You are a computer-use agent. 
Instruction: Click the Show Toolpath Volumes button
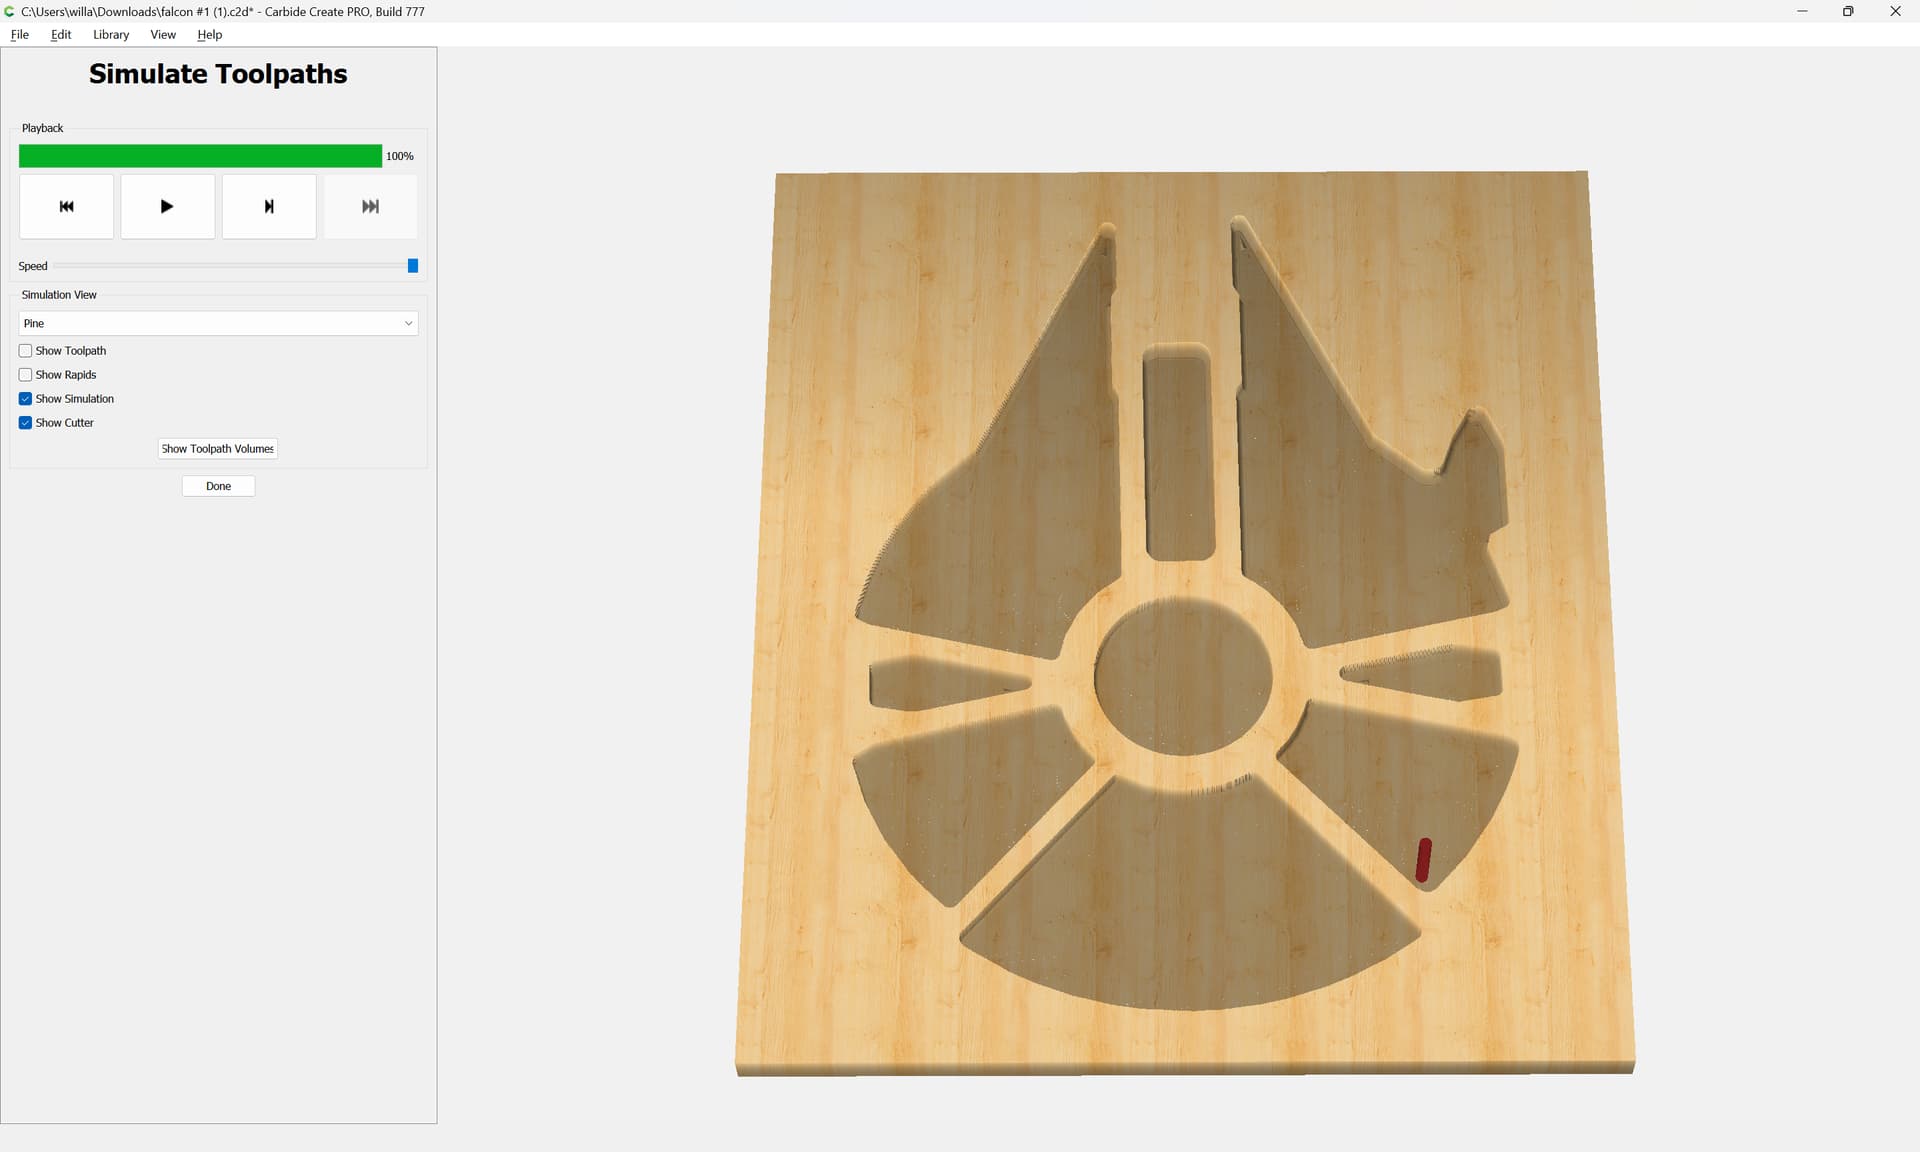[217, 449]
